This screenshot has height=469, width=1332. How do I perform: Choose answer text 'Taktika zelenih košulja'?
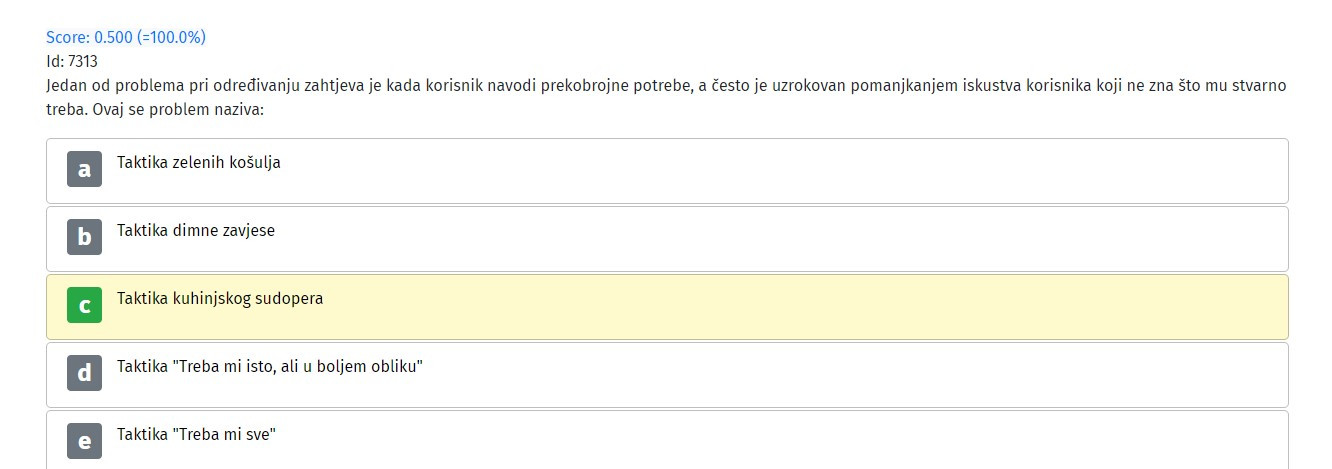pos(199,162)
